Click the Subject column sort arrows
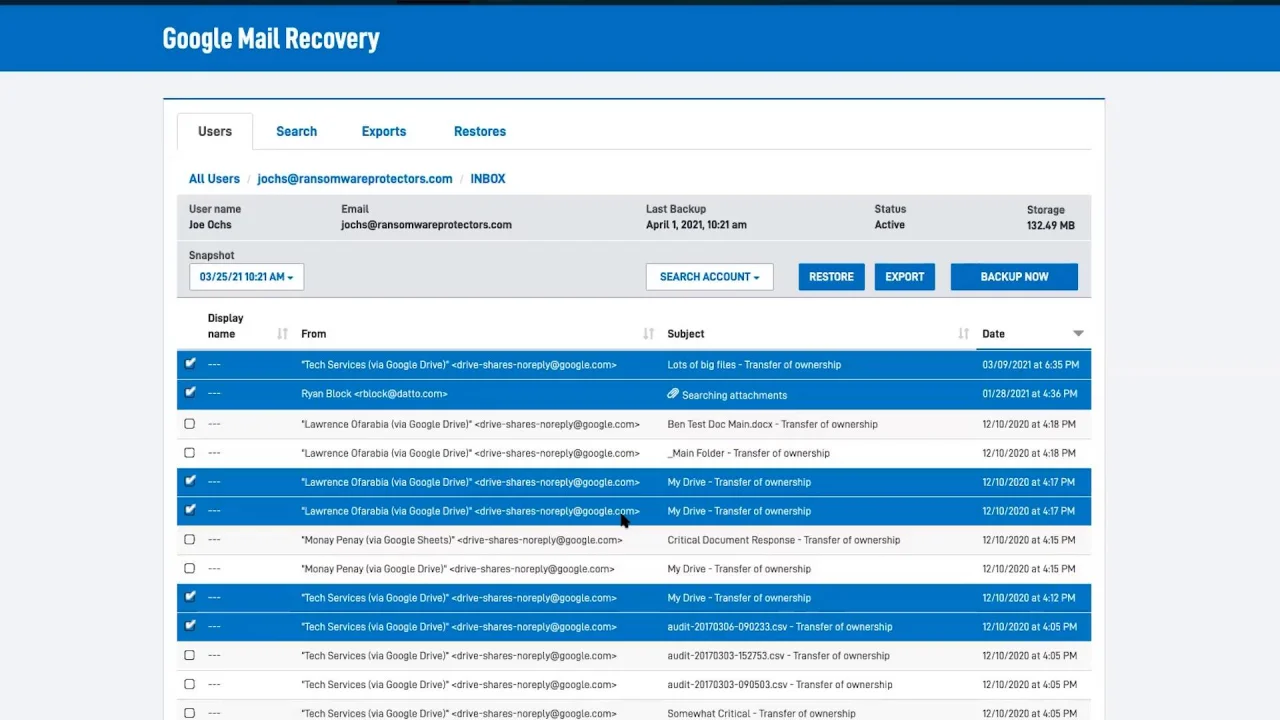This screenshot has height=720, width=1280. point(963,334)
